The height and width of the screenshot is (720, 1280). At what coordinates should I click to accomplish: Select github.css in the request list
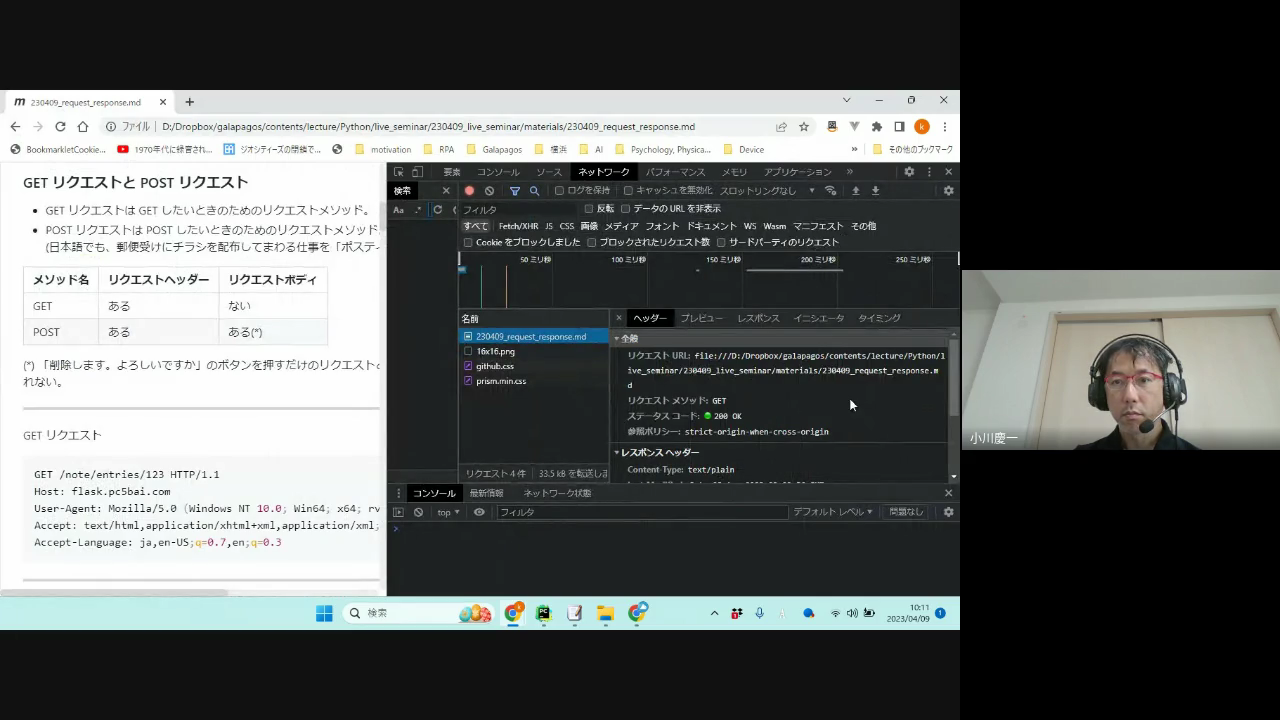click(x=495, y=366)
